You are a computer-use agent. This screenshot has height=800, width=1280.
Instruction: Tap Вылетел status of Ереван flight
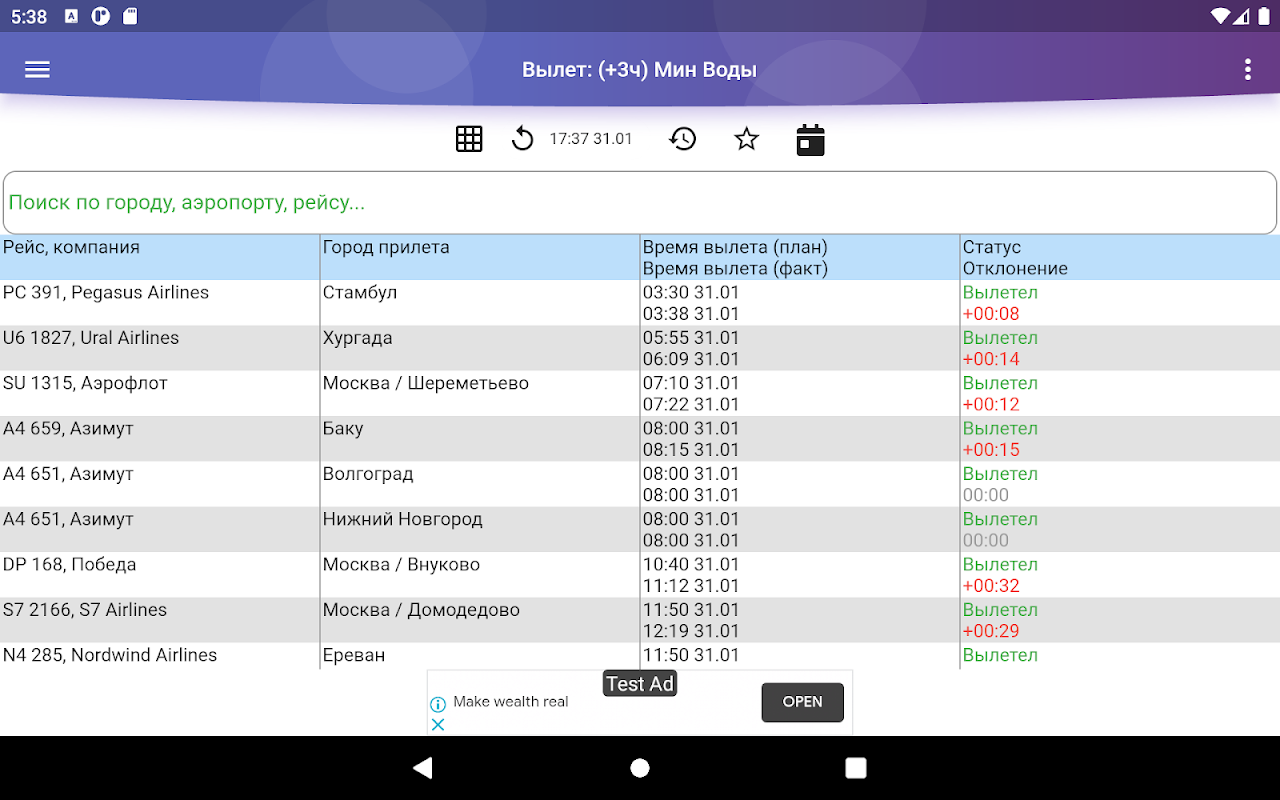(x=1000, y=655)
